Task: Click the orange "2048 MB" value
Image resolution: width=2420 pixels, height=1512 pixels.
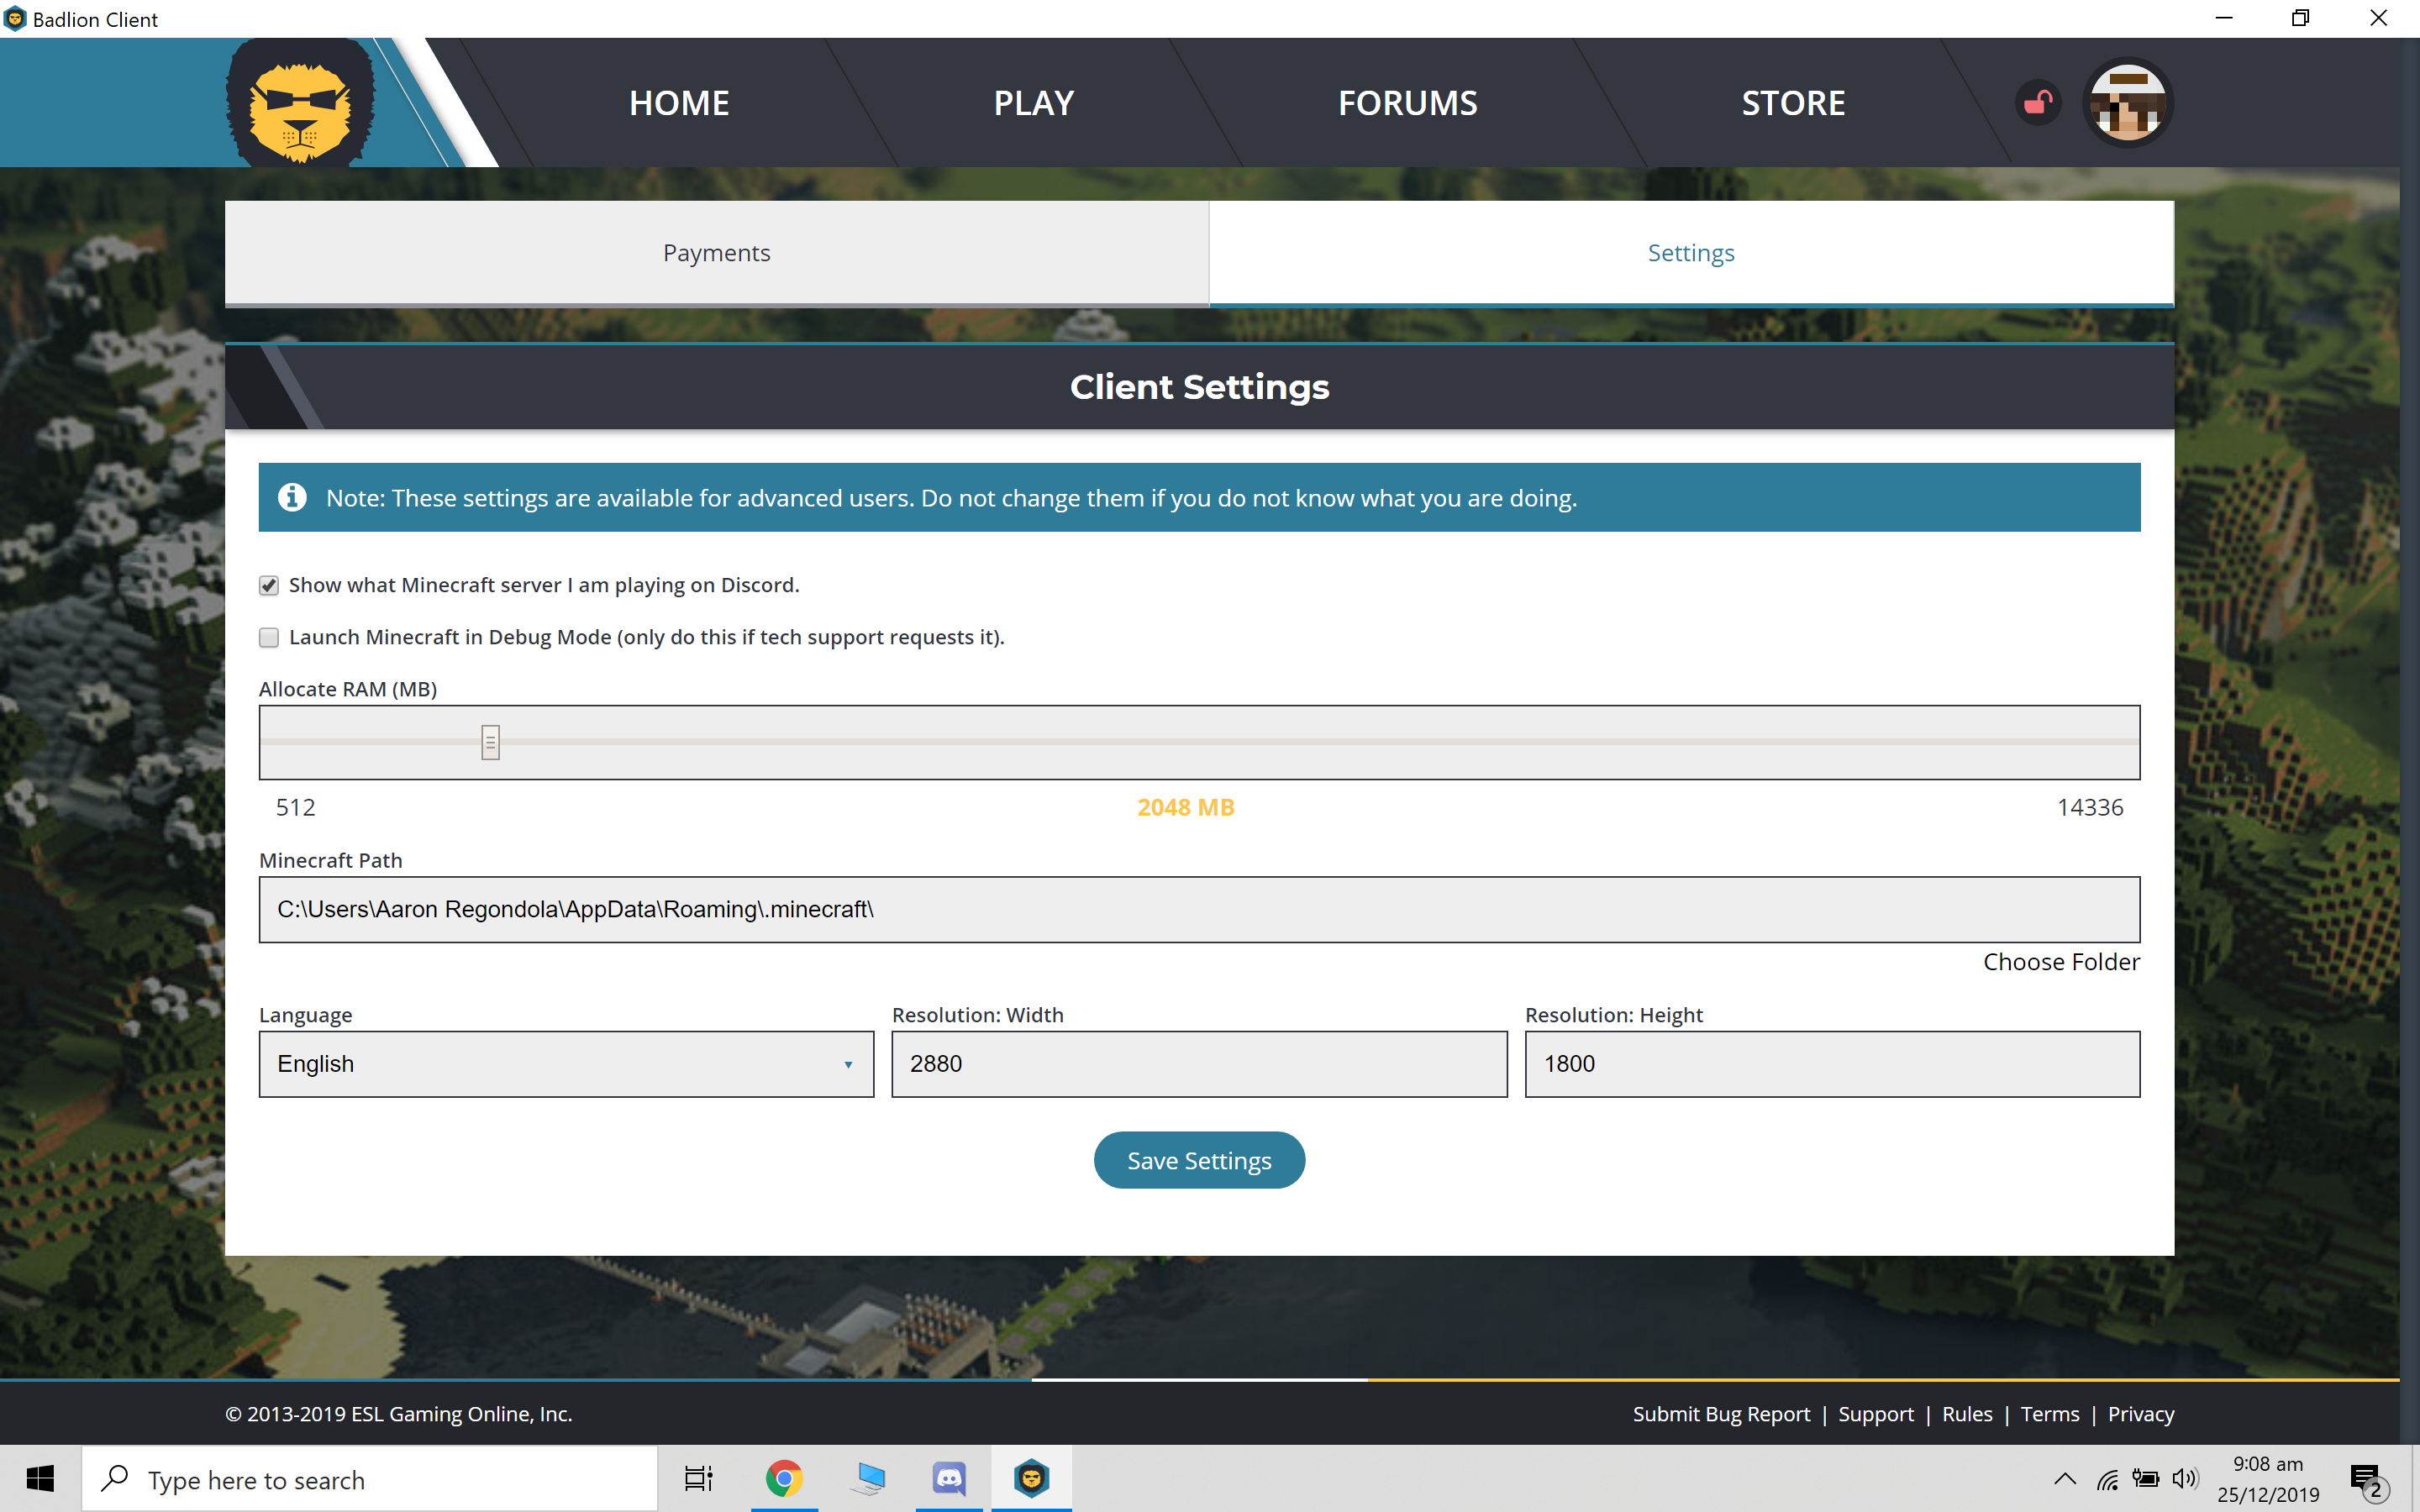Action: click(x=1186, y=808)
